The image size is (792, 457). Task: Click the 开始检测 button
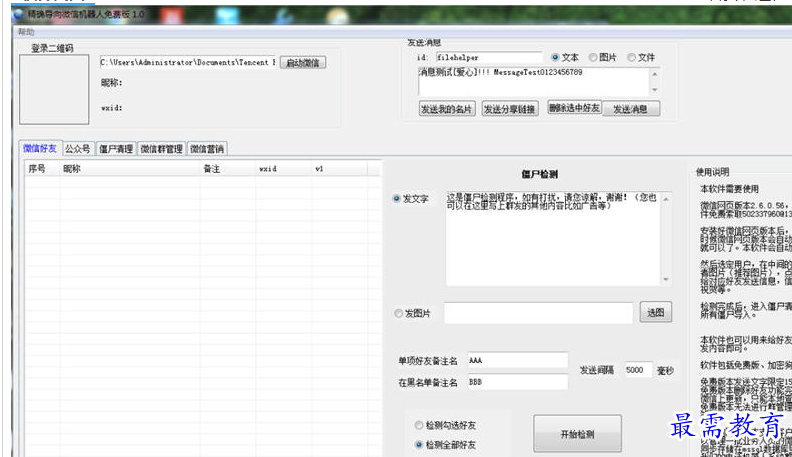(x=577, y=434)
